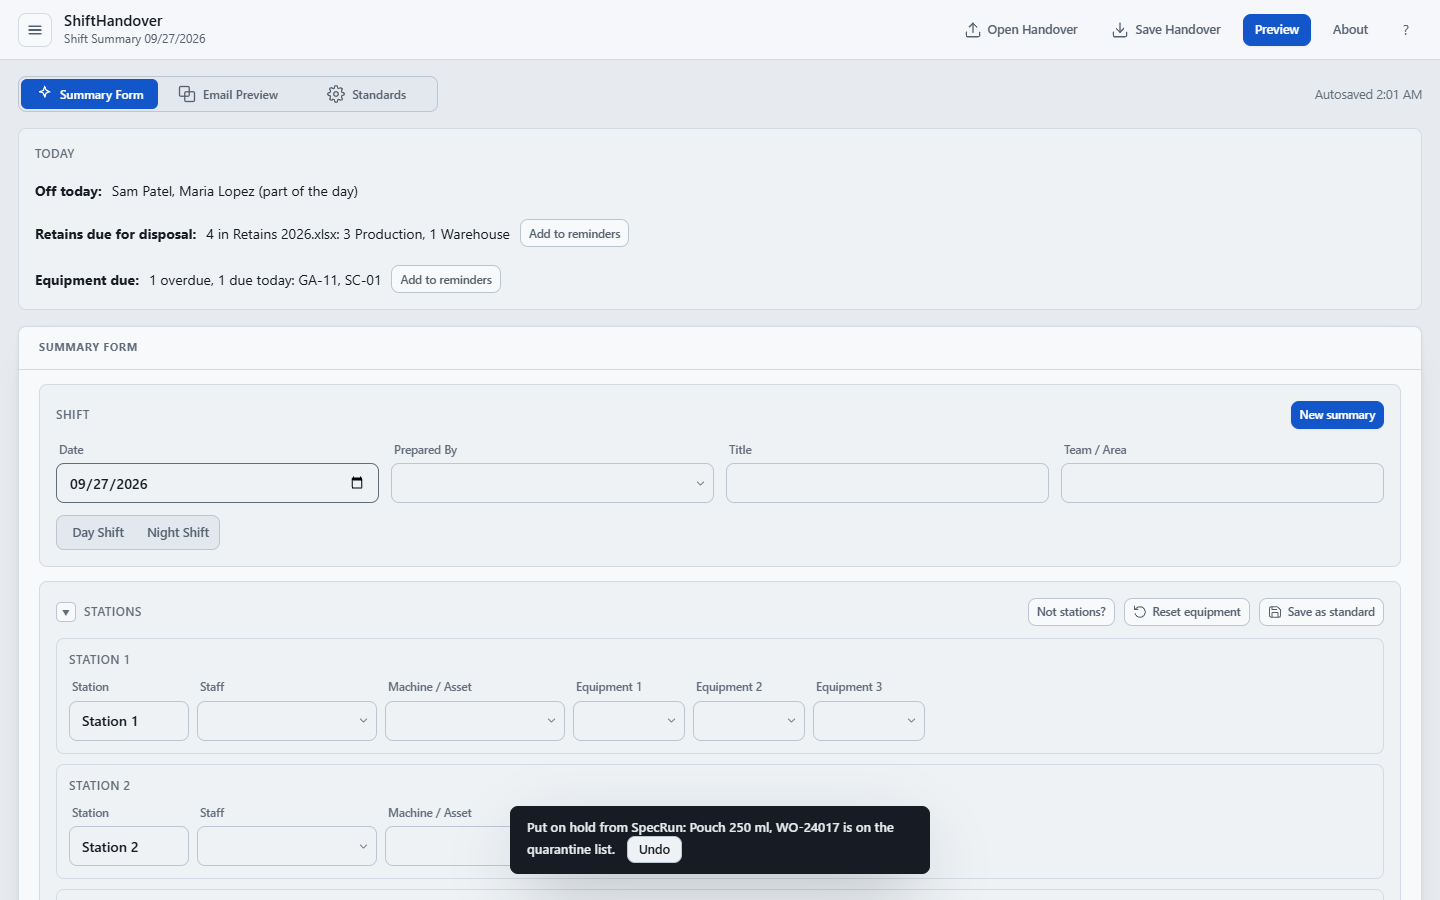Select Night Shift toggle
This screenshot has height=900, width=1440.
coord(178,533)
